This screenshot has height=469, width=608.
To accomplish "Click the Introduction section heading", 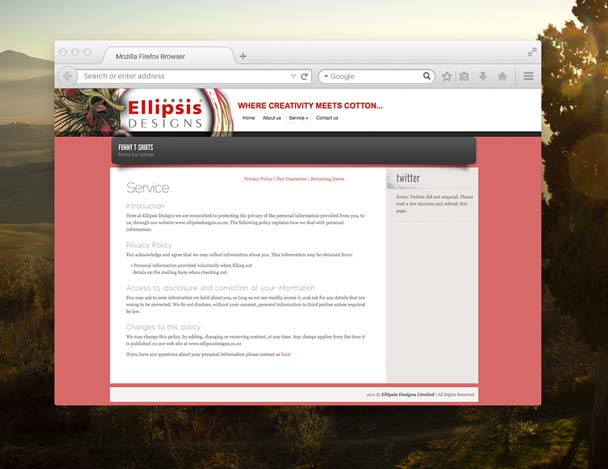I will (145, 206).
